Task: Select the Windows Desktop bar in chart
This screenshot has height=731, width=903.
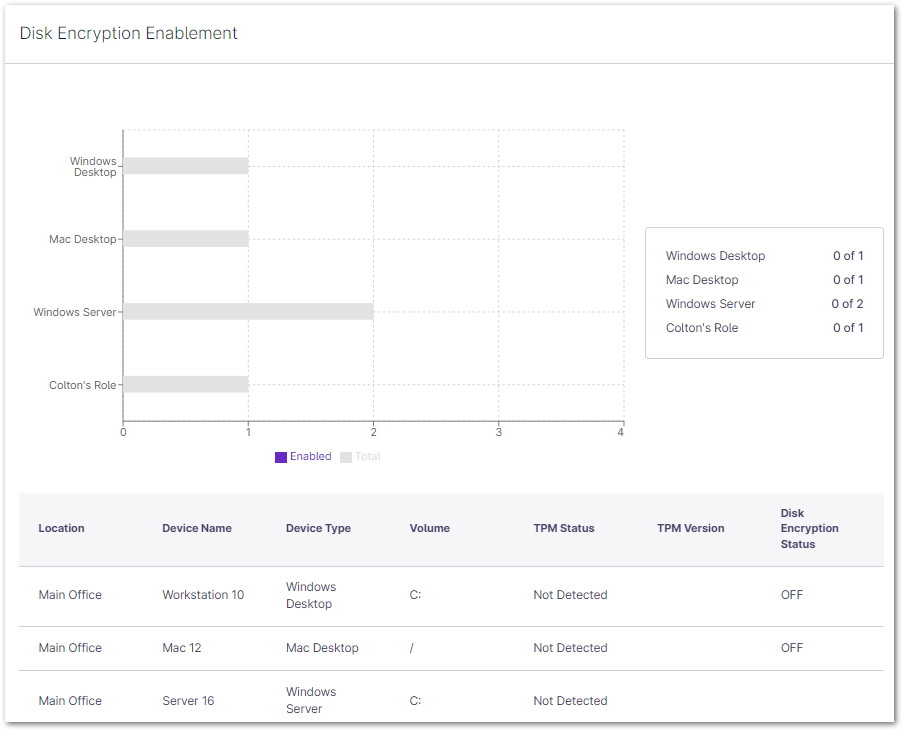Action: [x=186, y=166]
